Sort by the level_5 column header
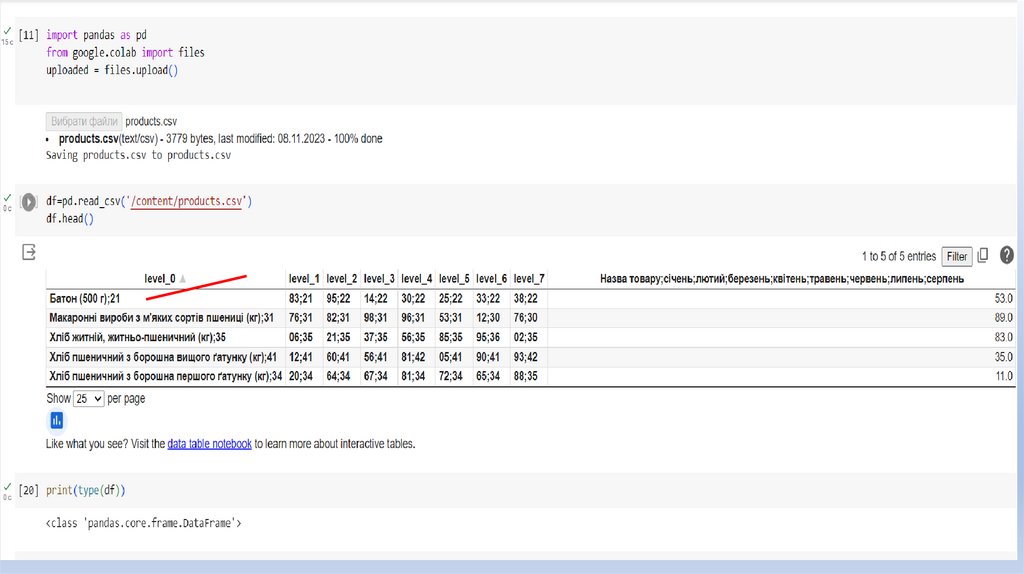The image size is (1024, 574). 454,279
